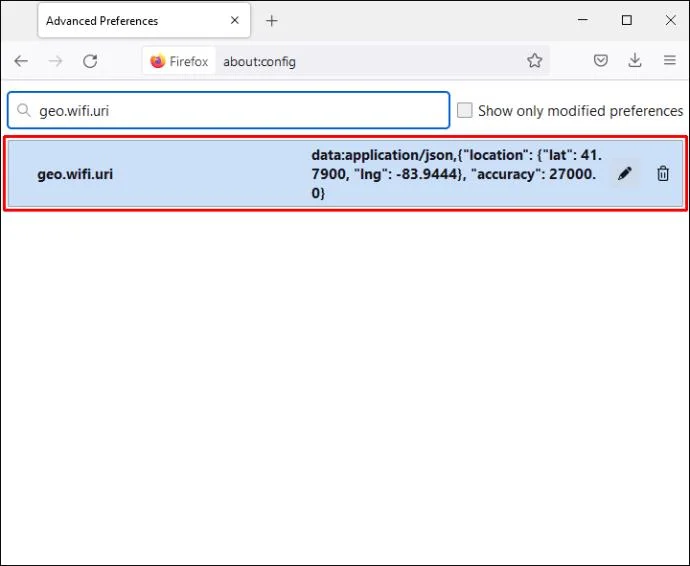Go back one page
The height and width of the screenshot is (566, 690).
click(21, 61)
